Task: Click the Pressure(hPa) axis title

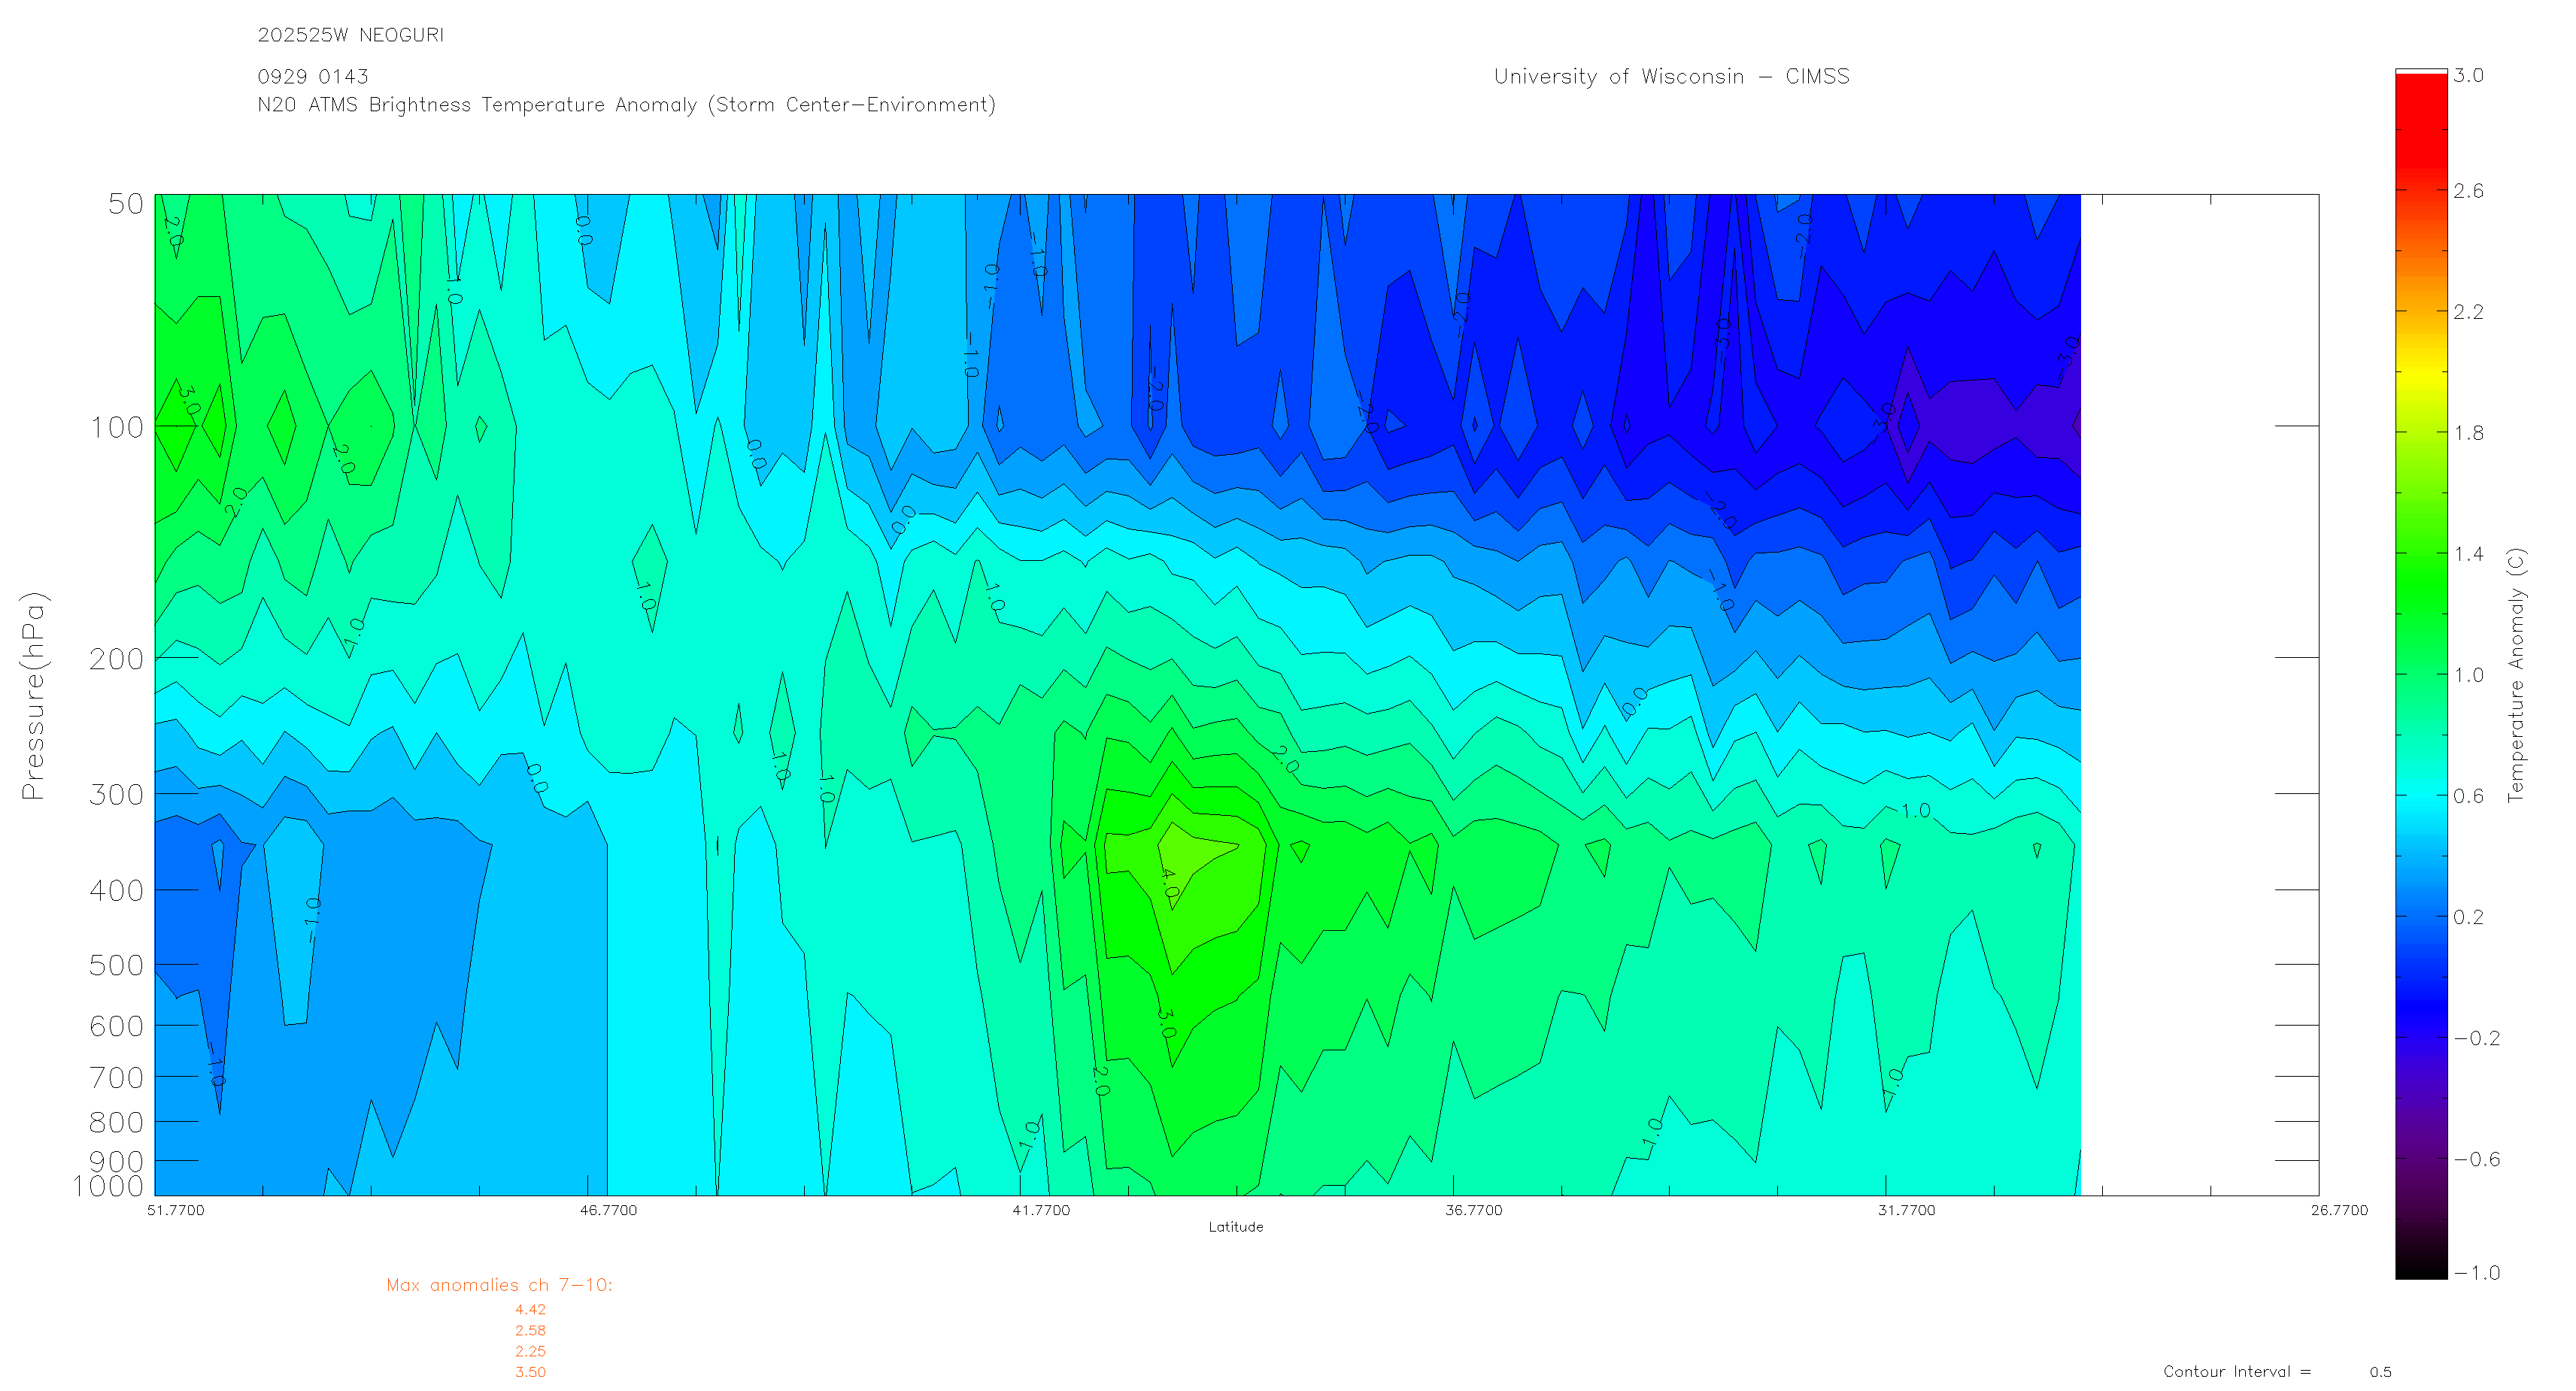Action: click(33, 696)
